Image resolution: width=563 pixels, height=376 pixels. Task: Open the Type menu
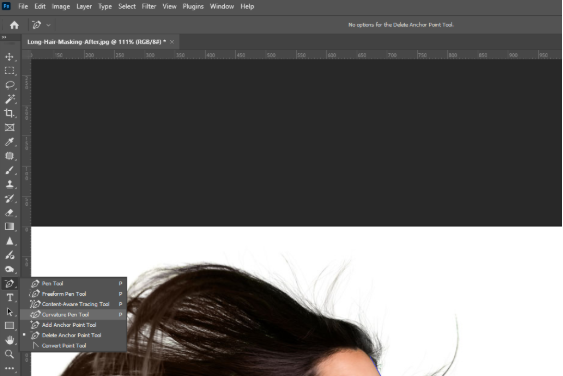(x=105, y=6)
